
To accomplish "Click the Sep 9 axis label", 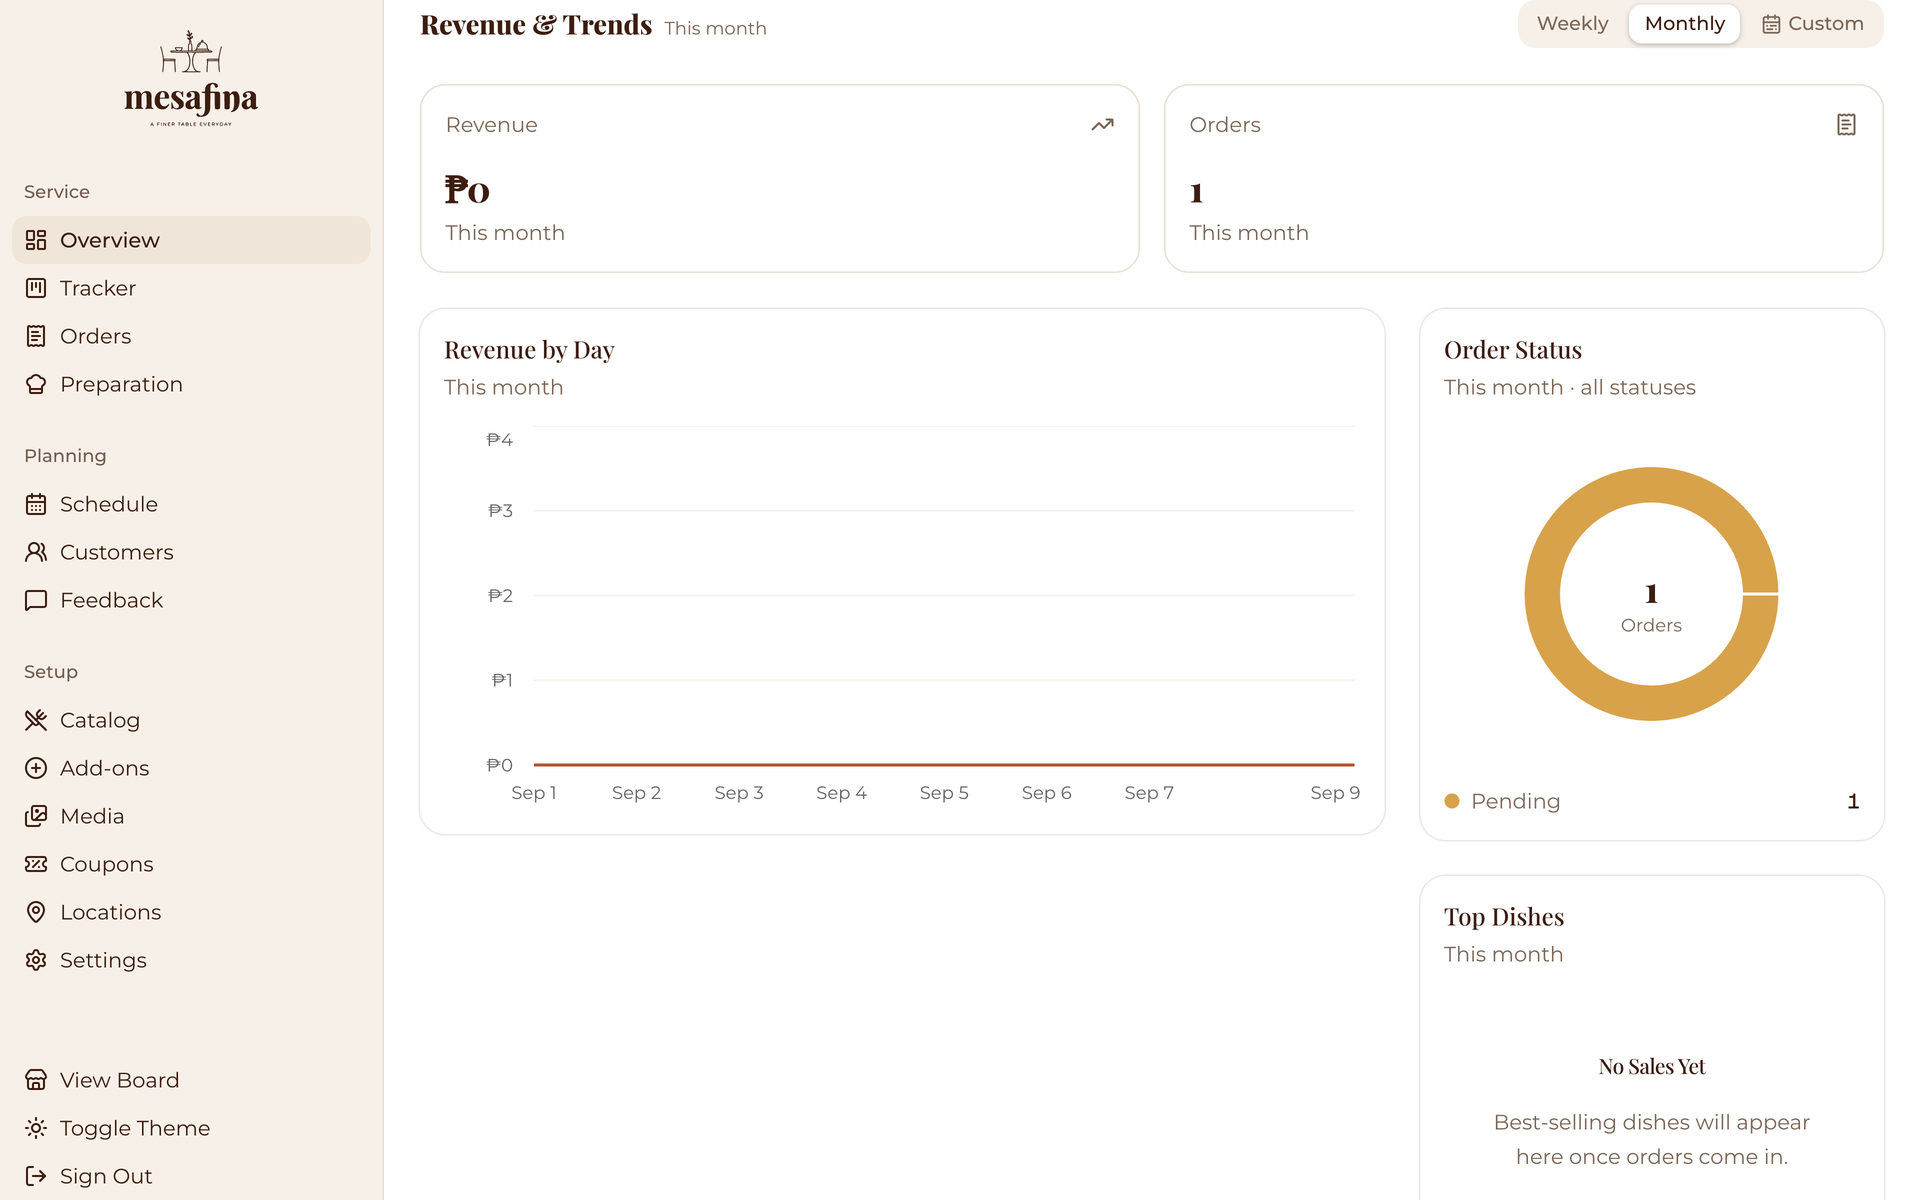I will 1335,793.
